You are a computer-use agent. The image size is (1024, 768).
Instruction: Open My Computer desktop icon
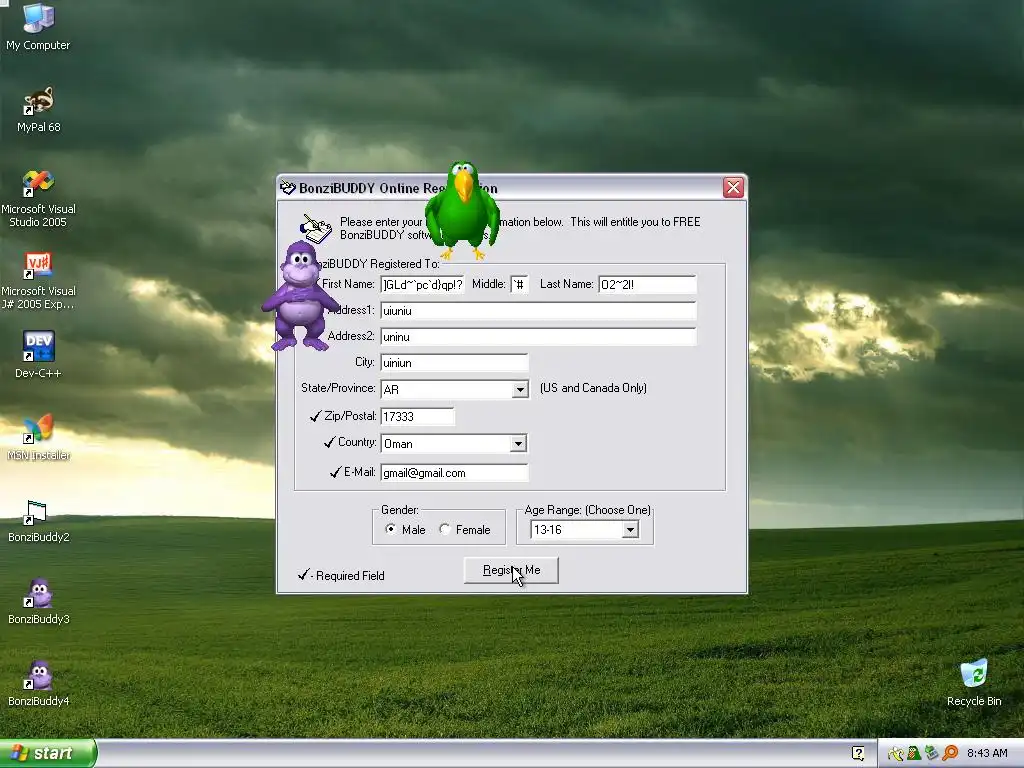(38, 27)
